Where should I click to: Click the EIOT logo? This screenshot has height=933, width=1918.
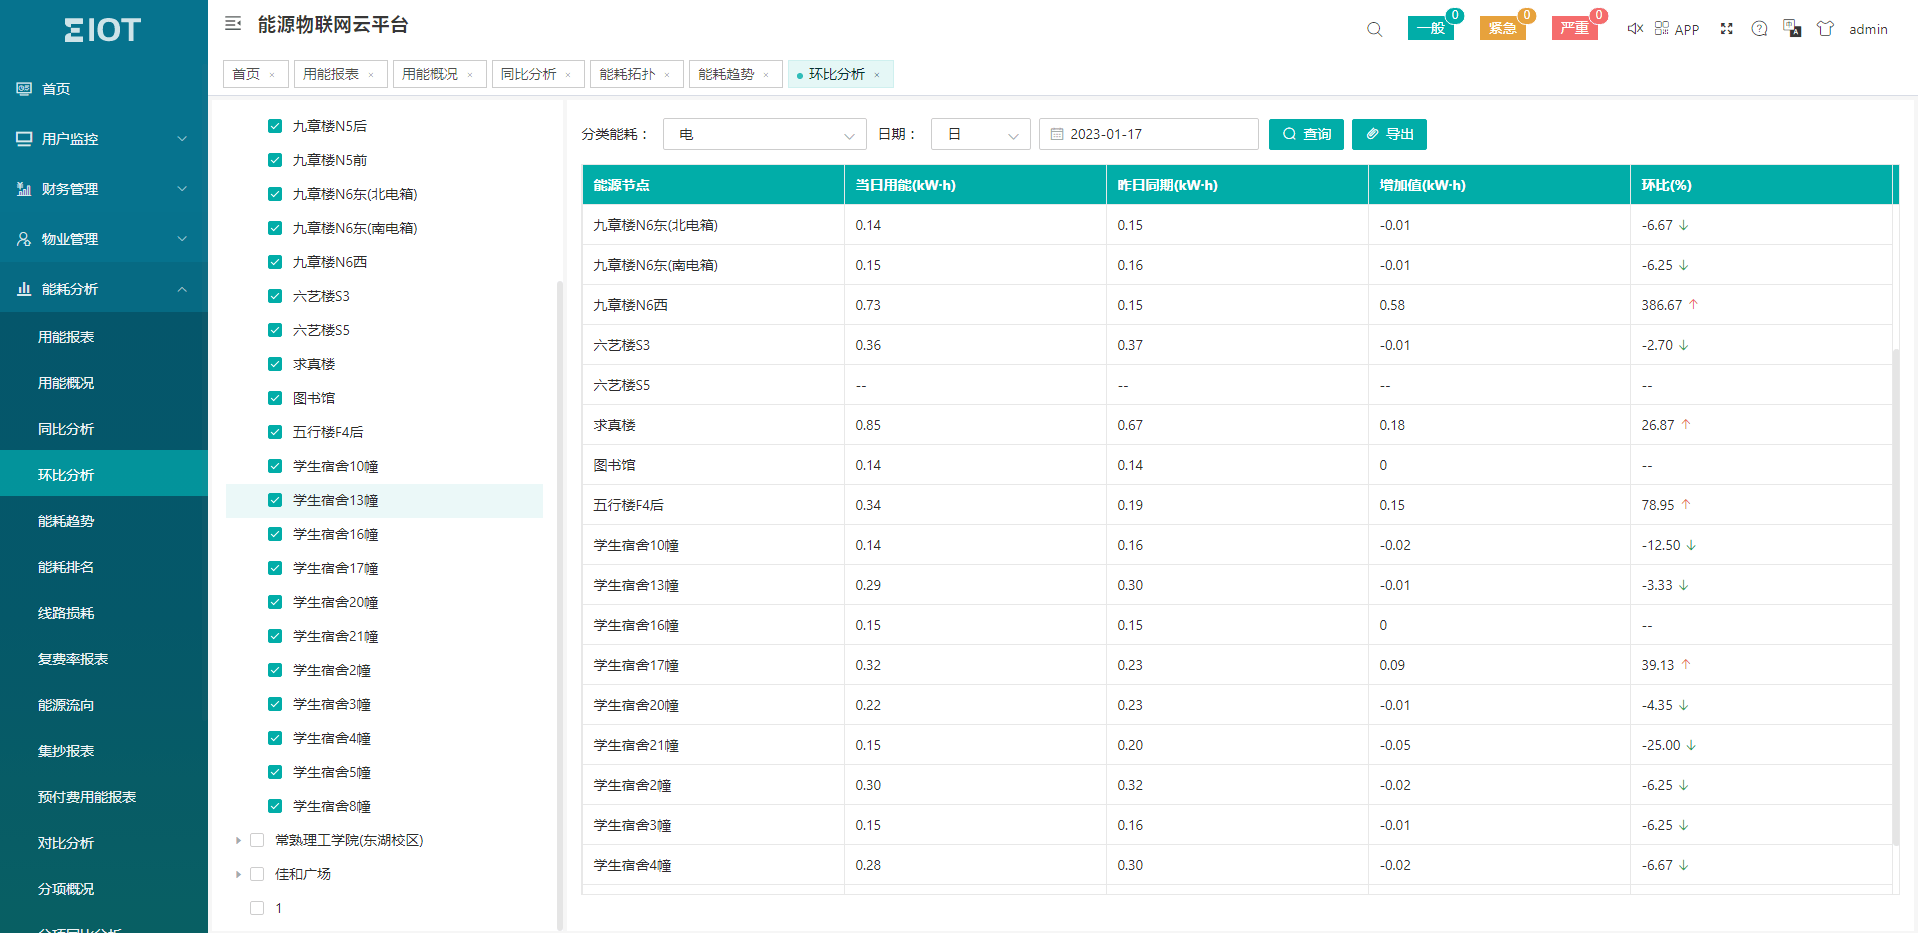click(x=103, y=30)
